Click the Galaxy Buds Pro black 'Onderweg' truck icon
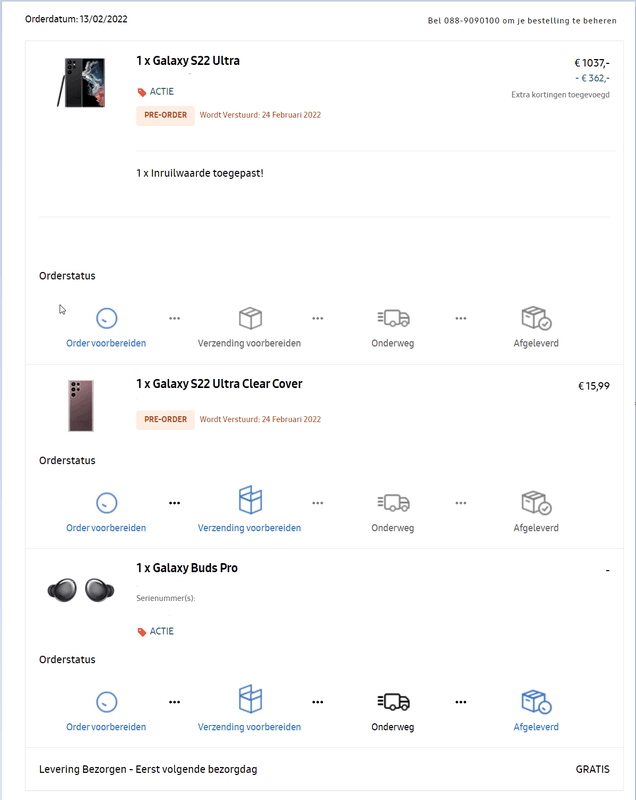 (x=393, y=701)
